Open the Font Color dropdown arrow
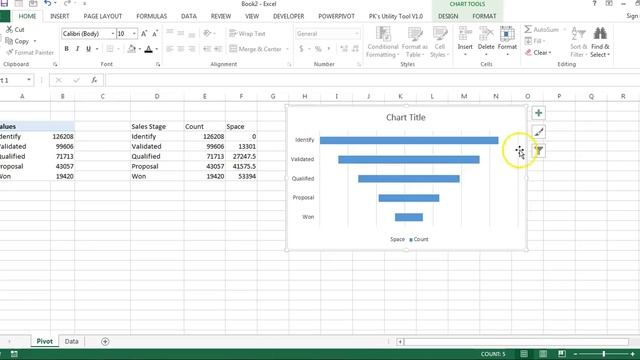Image resolution: width=640 pixels, height=360 pixels. [x=157, y=49]
